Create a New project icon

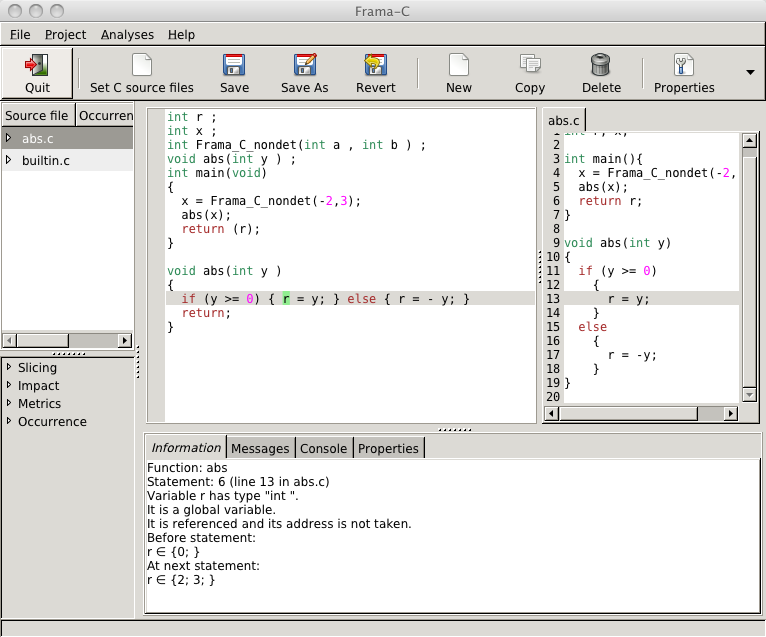pos(459,64)
